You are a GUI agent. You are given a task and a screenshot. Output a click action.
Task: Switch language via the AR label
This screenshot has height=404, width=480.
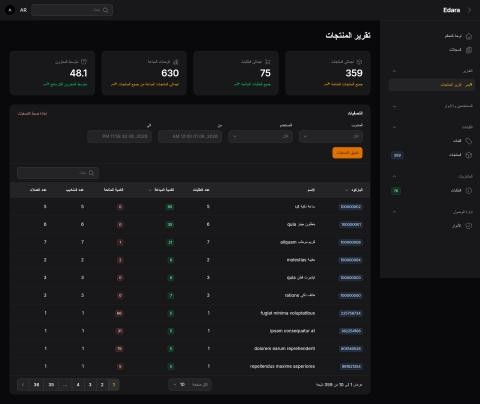point(23,10)
